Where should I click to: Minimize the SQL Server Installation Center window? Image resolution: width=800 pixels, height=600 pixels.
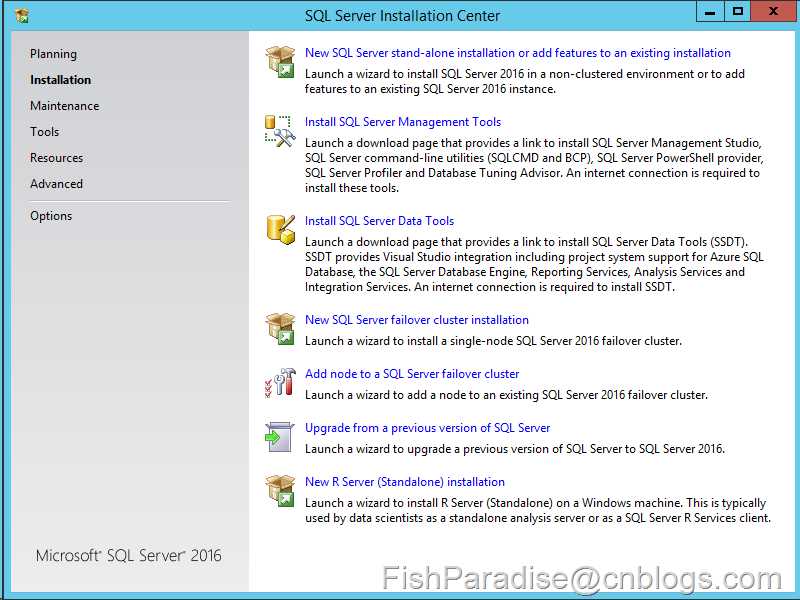(710, 12)
